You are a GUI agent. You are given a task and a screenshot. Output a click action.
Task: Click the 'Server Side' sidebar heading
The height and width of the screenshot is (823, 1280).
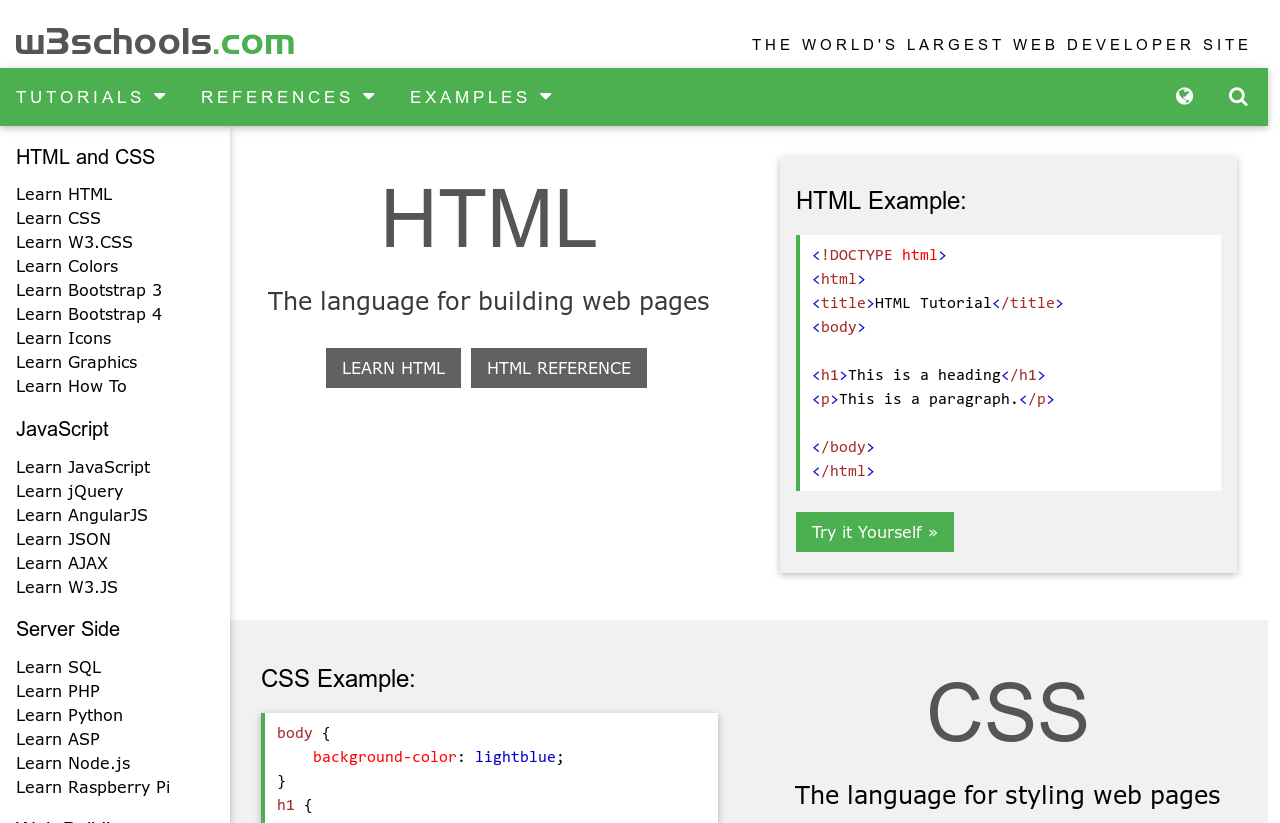point(68,629)
